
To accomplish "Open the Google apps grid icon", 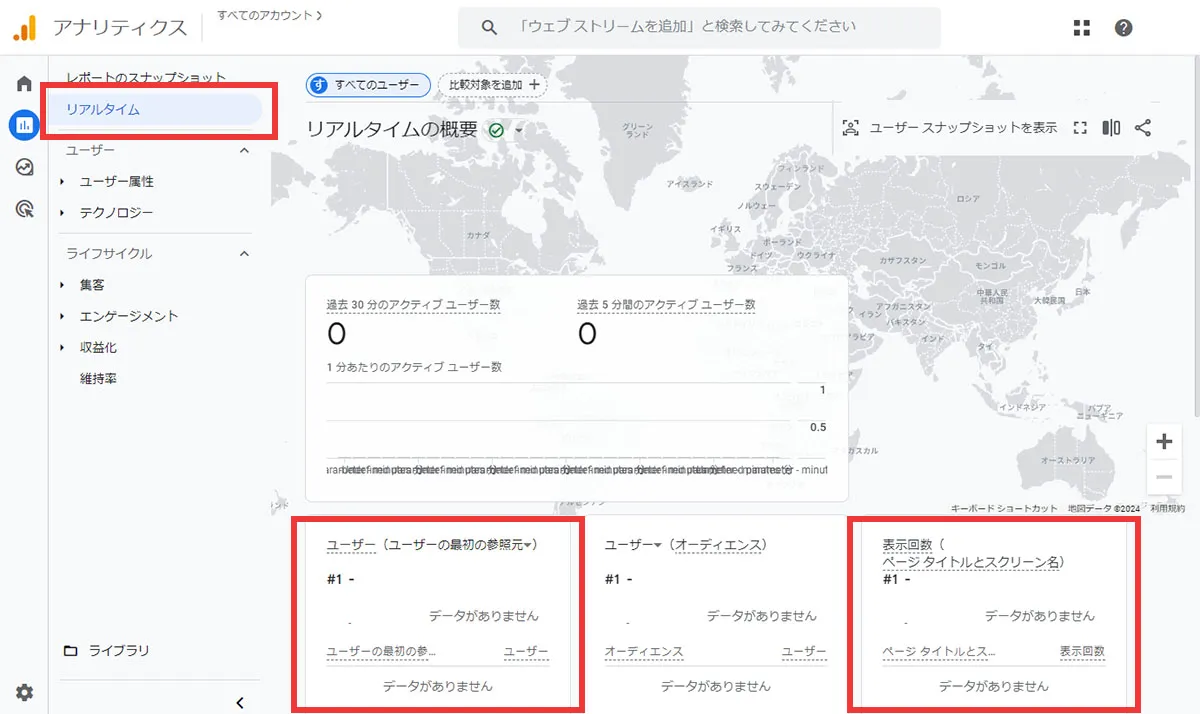I will tap(1081, 28).
